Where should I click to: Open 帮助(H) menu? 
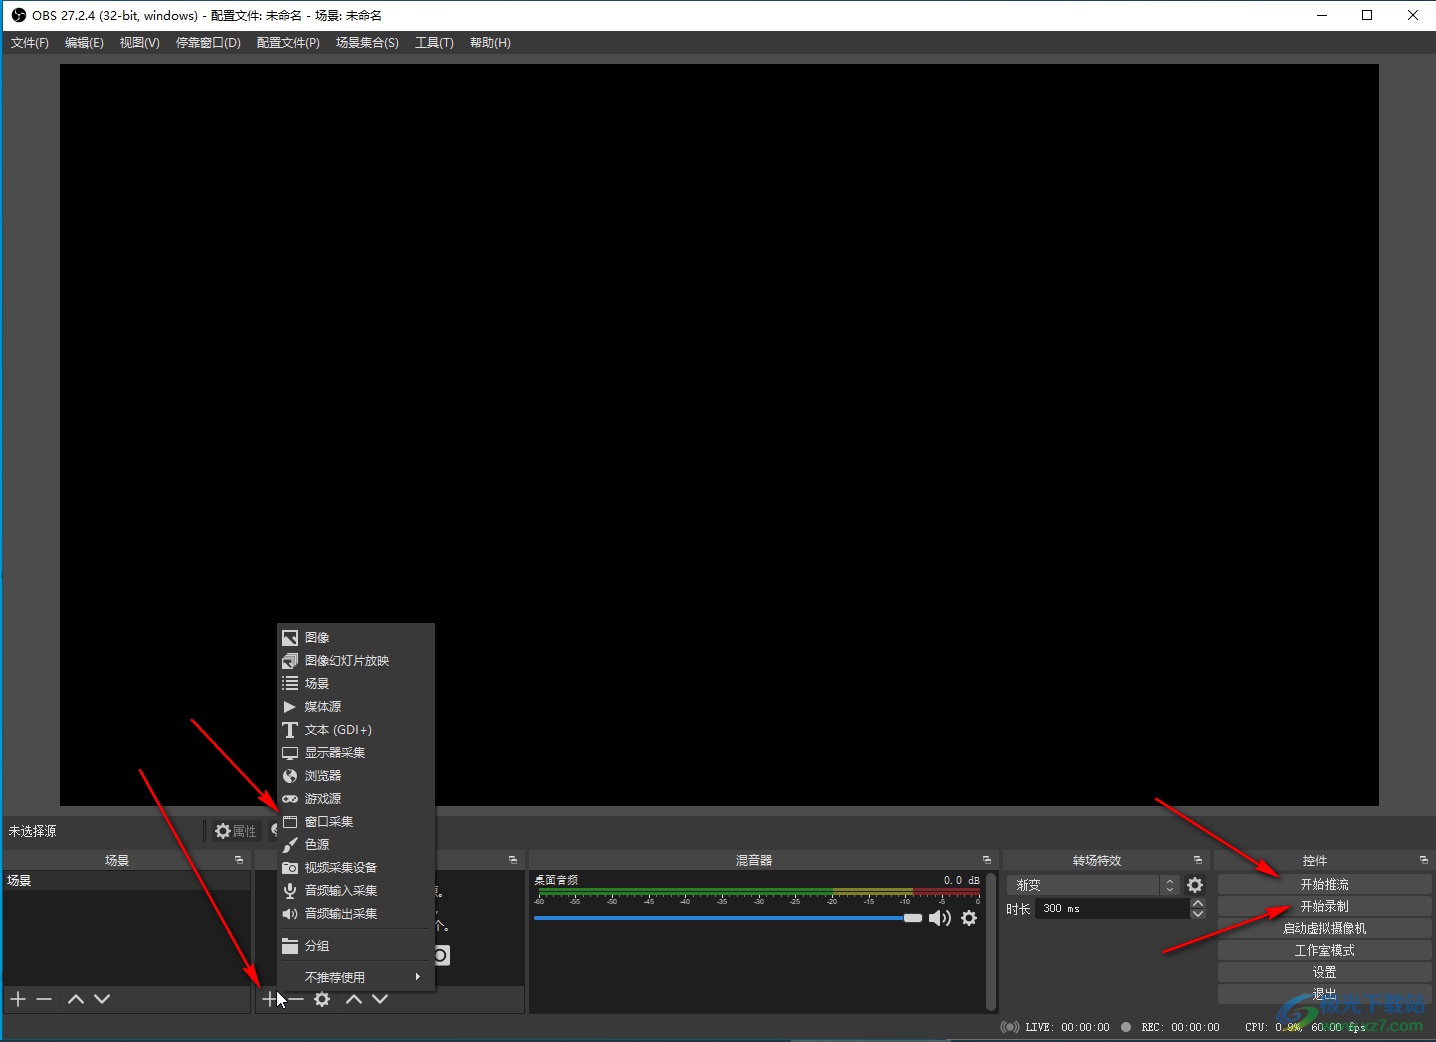(490, 43)
